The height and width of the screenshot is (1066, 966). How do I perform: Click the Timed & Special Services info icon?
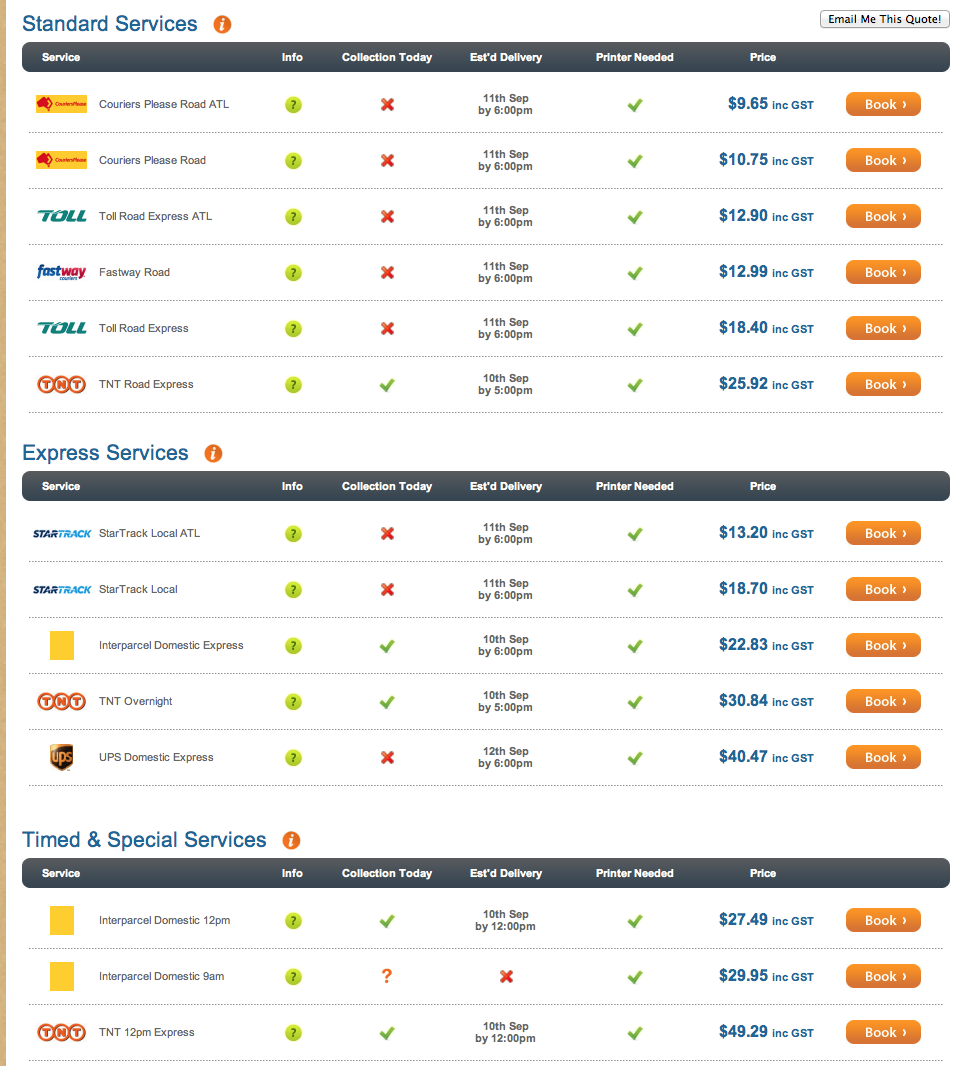tap(291, 840)
